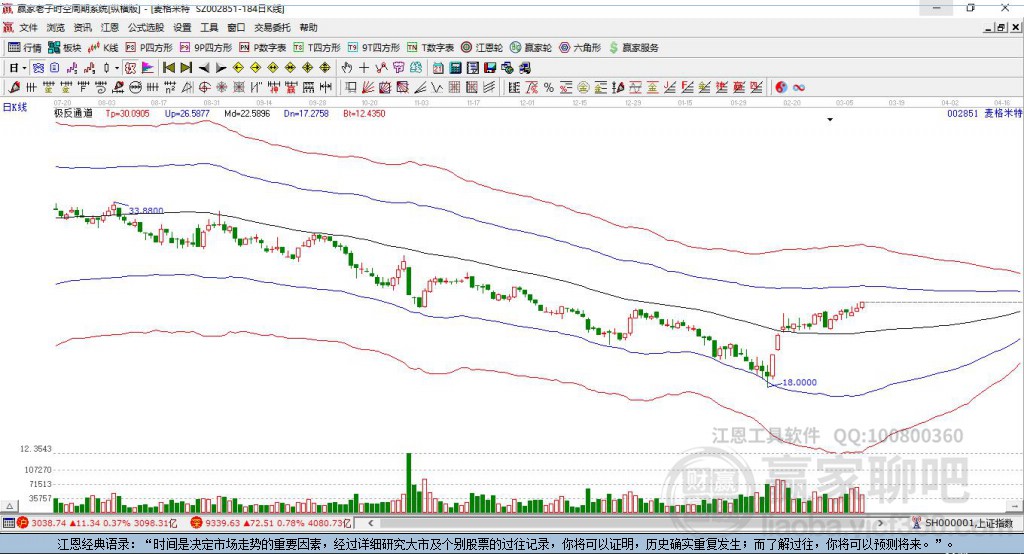The width and height of the screenshot is (1024, 554).
Task: Click the Md=22.5896 value
Action: (x=247, y=113)
